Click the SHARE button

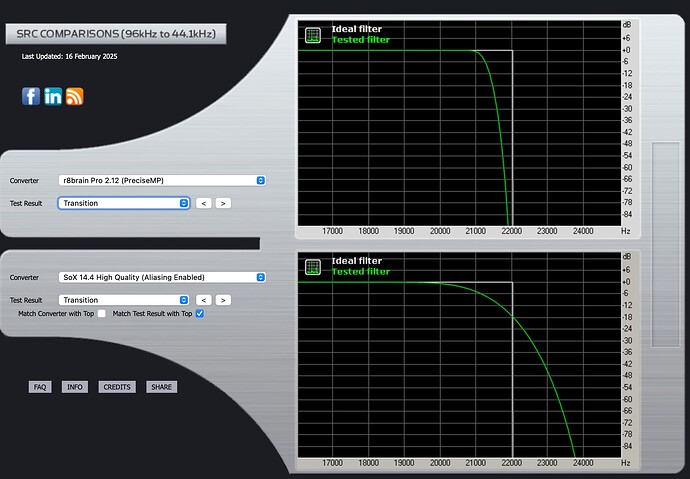point(161,387)
